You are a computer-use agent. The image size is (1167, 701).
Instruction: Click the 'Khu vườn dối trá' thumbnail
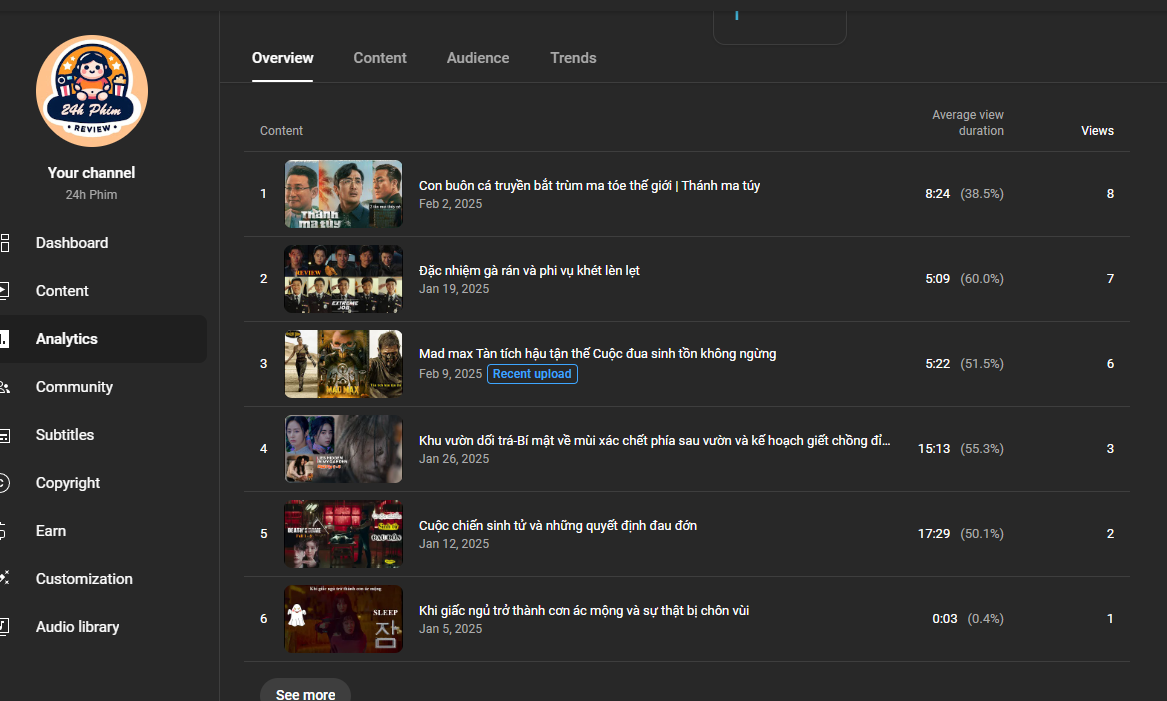click(343, 449)
